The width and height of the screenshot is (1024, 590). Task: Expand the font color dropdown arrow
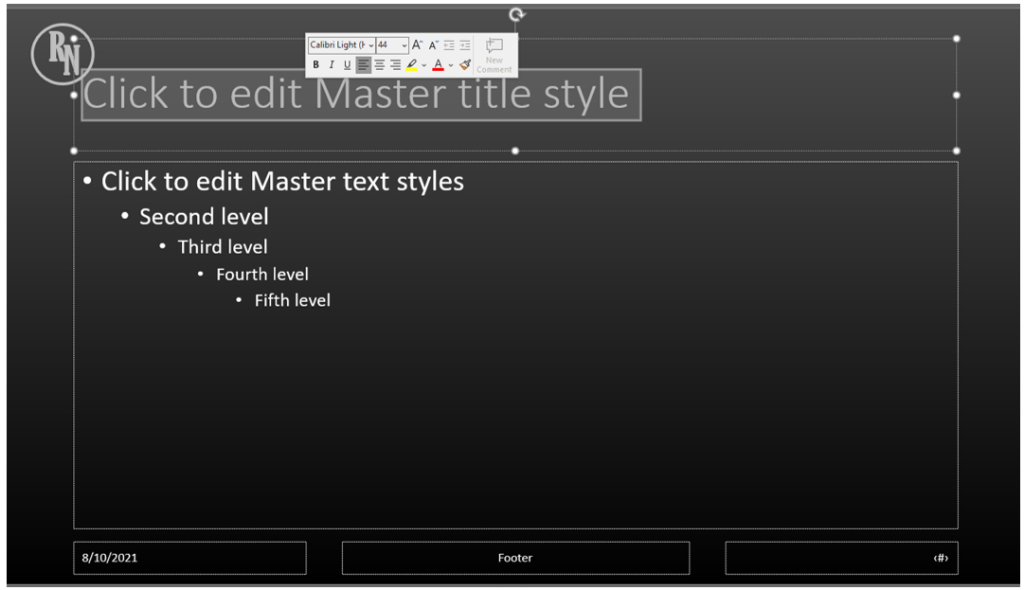[x=451, y=65]
